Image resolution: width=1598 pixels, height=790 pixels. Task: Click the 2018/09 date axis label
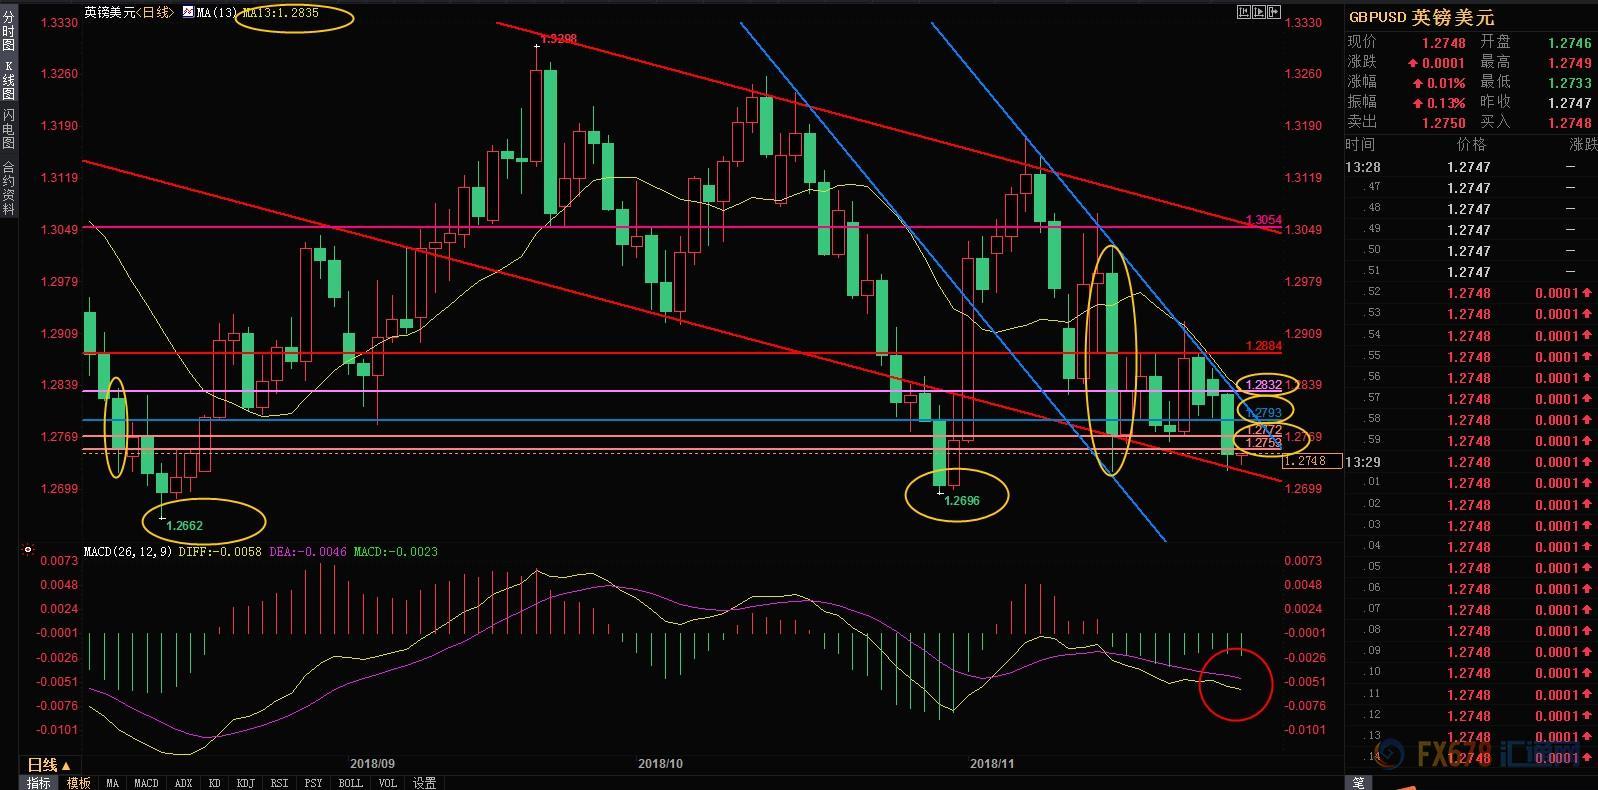pyautogui.click(x=372, y=763)
